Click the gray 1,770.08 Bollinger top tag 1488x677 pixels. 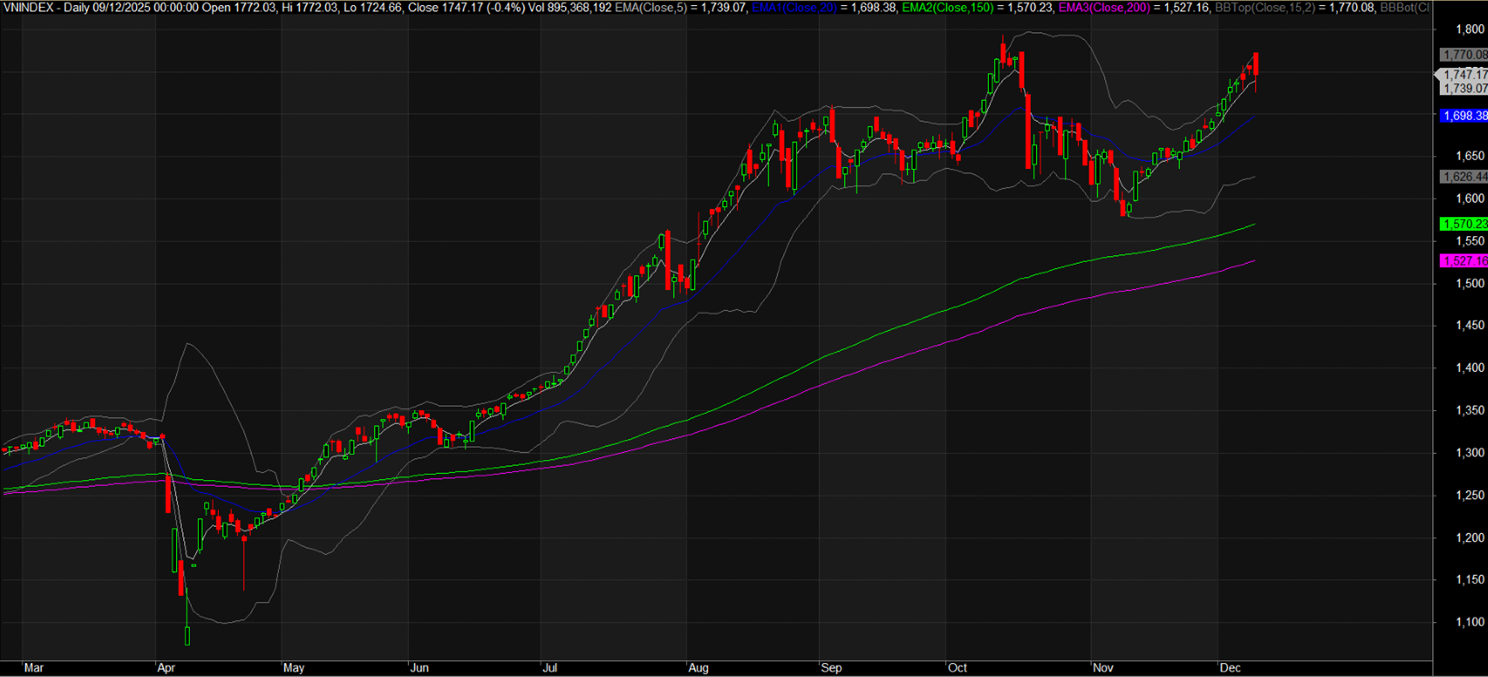click(x=1462, y=54)
